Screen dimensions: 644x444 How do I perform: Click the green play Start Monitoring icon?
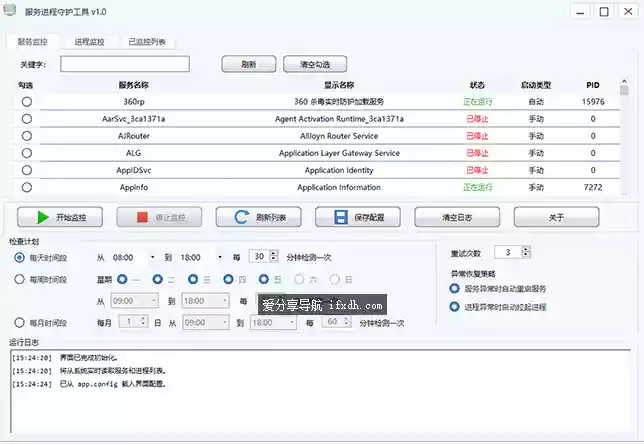[43, 217]
